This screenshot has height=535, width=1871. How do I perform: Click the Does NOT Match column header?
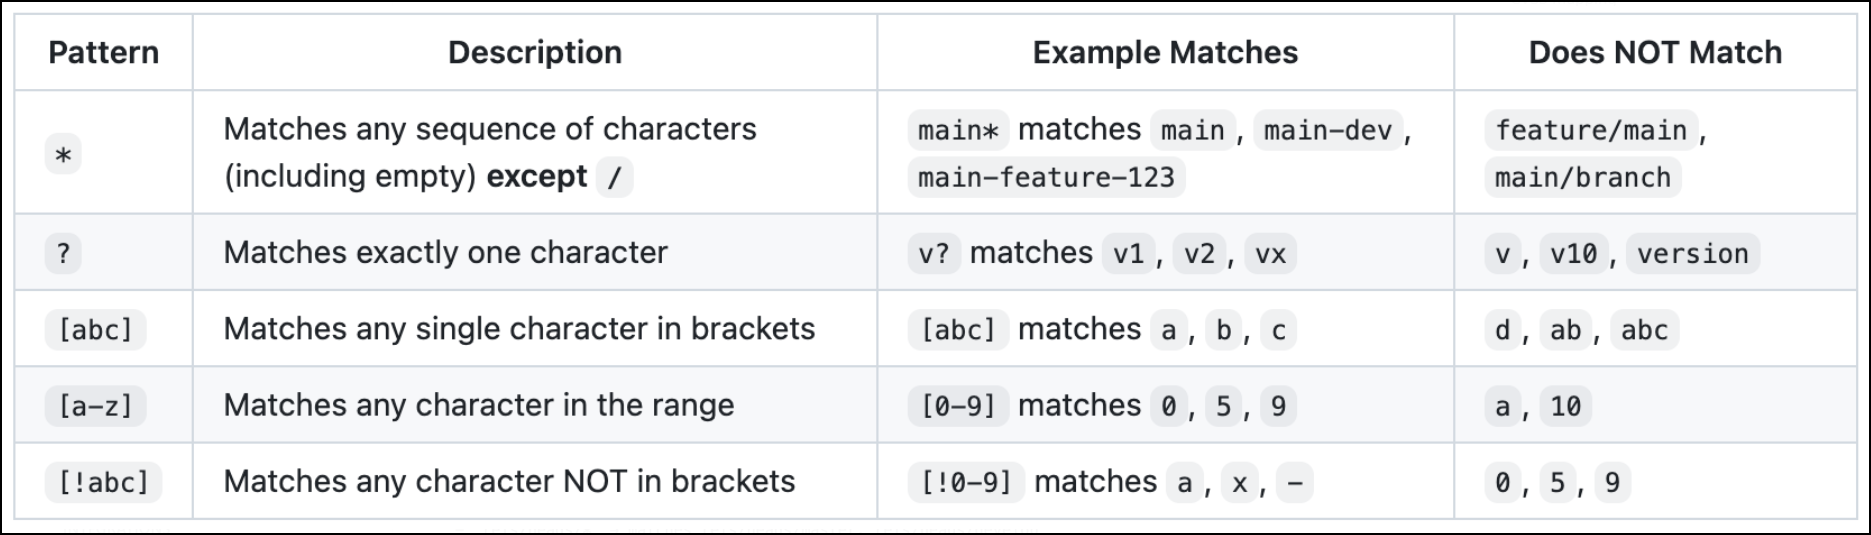pyautogui.click(x=1655, y=52)
